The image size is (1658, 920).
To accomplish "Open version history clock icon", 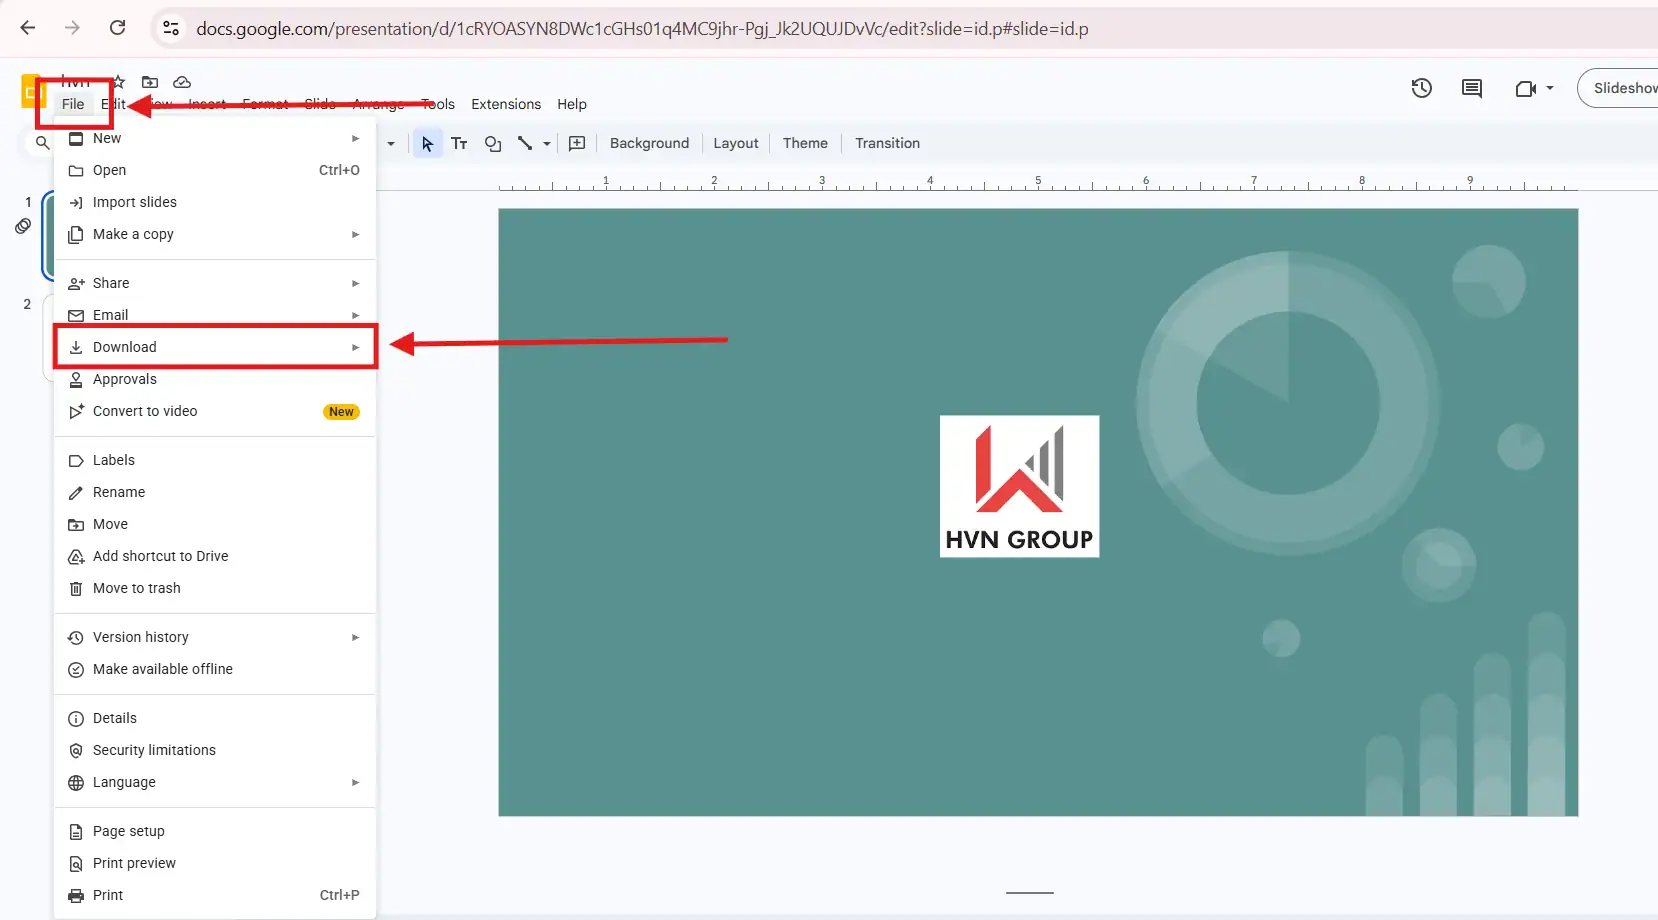I will point(1421,88).
